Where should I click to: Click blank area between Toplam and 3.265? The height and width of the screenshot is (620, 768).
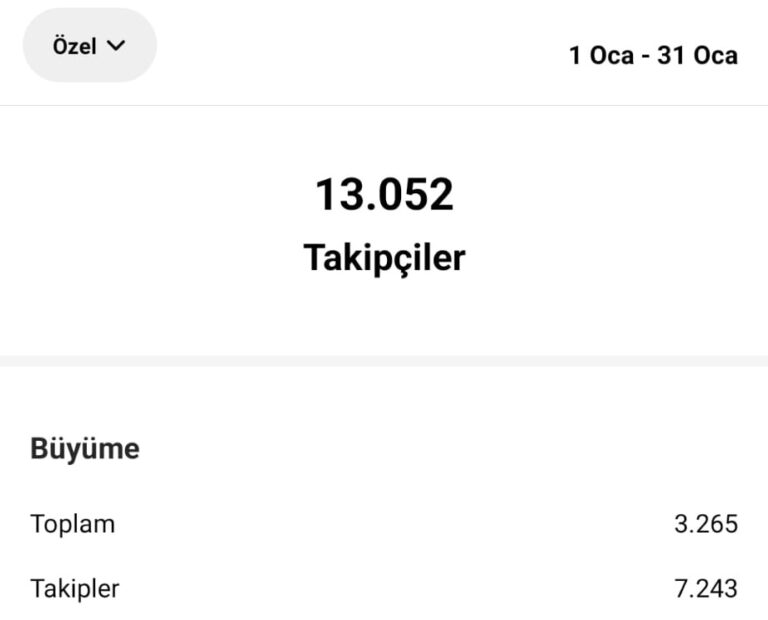tap(390, 523)
